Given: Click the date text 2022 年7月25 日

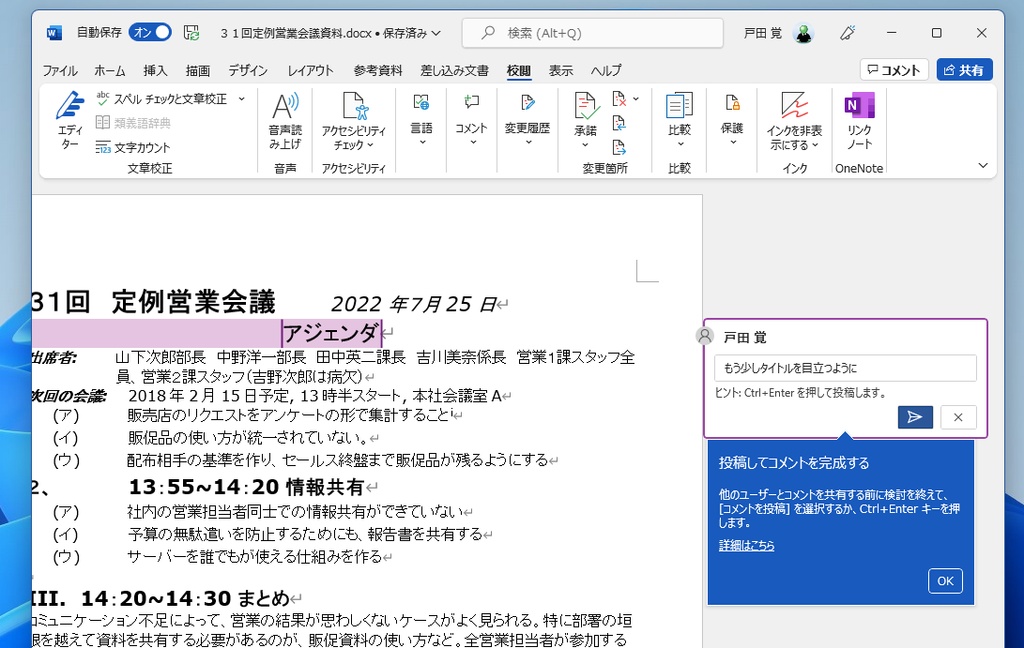Looking at the screenshot, I should [413, 304].
